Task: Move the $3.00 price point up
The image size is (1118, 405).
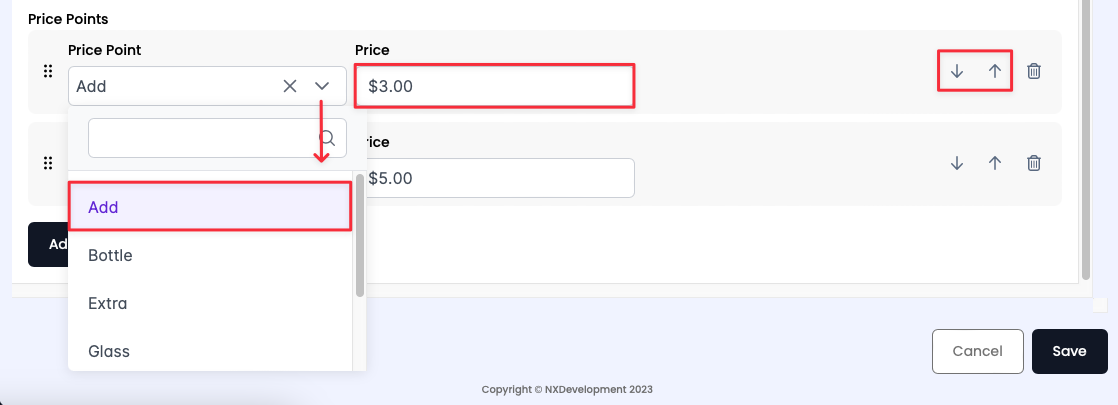Action: point(995,71)
